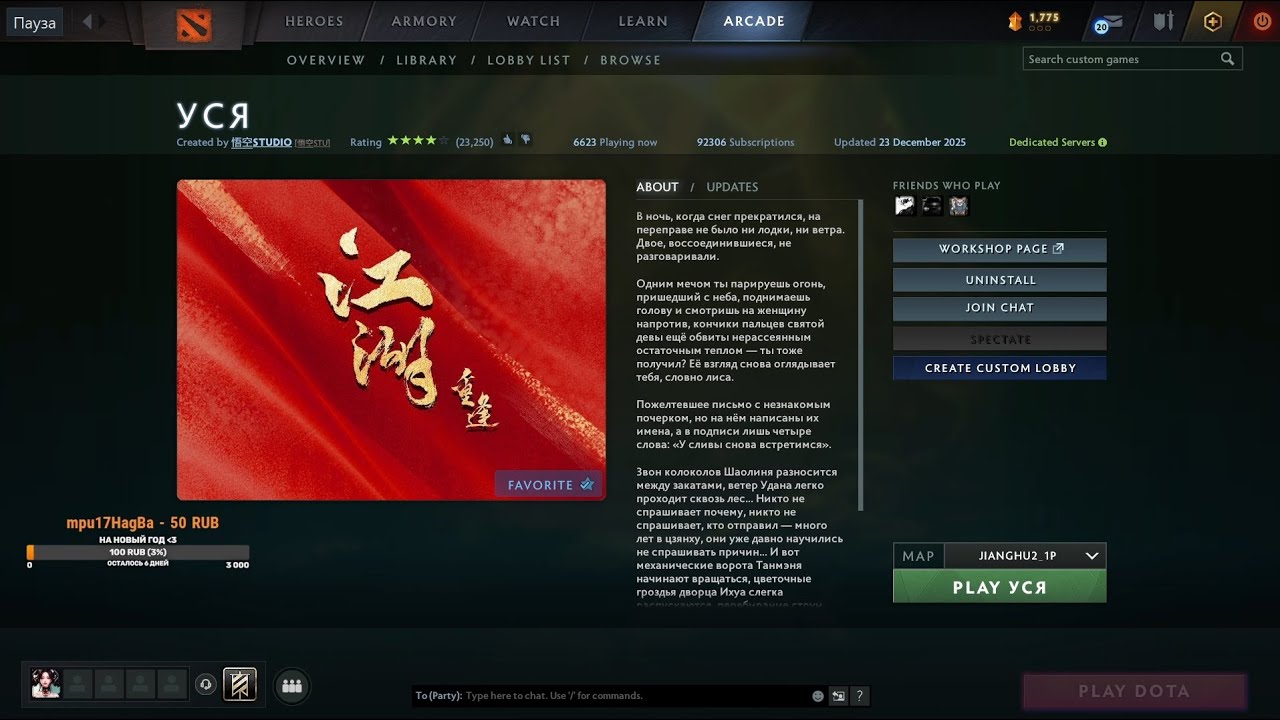
Task: Click the PLAY DOTA button
Action: 1134,691
